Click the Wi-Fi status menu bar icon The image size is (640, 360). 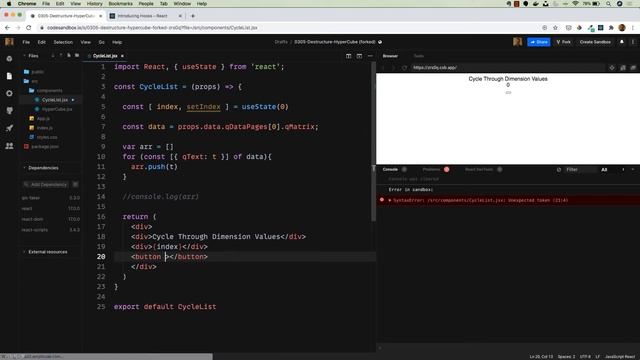[x=575, y=4]
